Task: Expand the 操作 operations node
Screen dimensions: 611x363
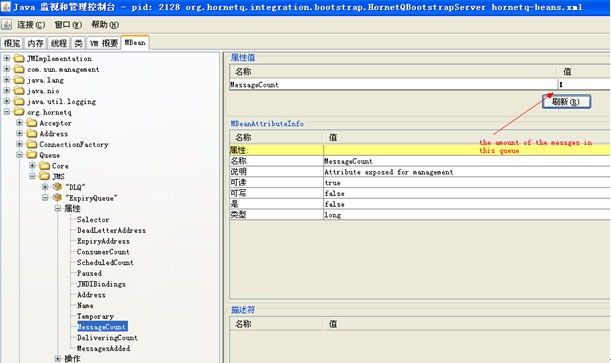Action: 58,358
